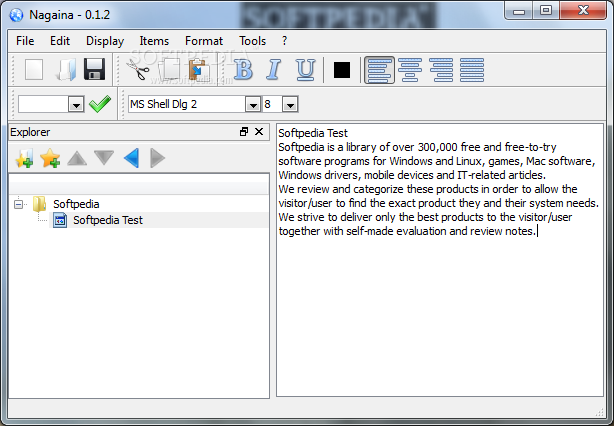Center the text alignment

click(410, 70)
